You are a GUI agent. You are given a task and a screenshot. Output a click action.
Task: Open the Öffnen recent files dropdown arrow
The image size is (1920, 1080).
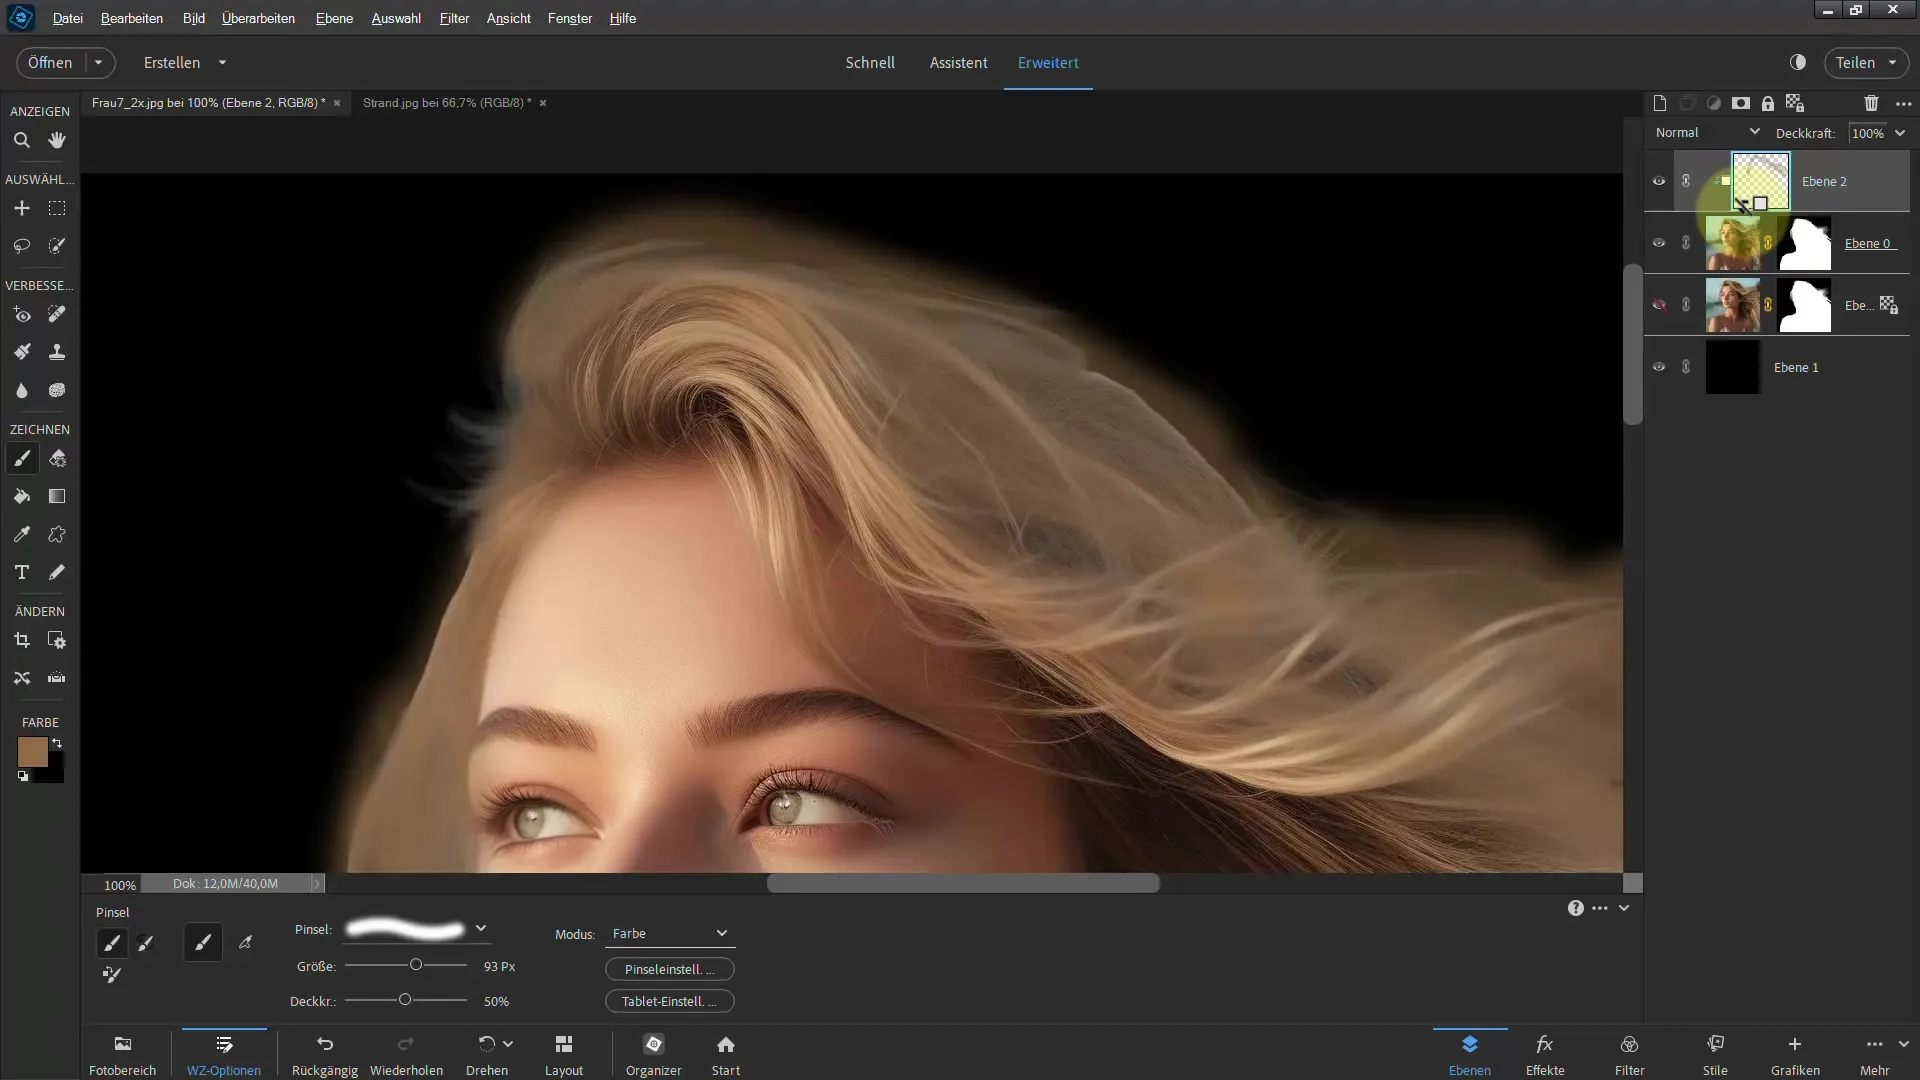[98, 62]
